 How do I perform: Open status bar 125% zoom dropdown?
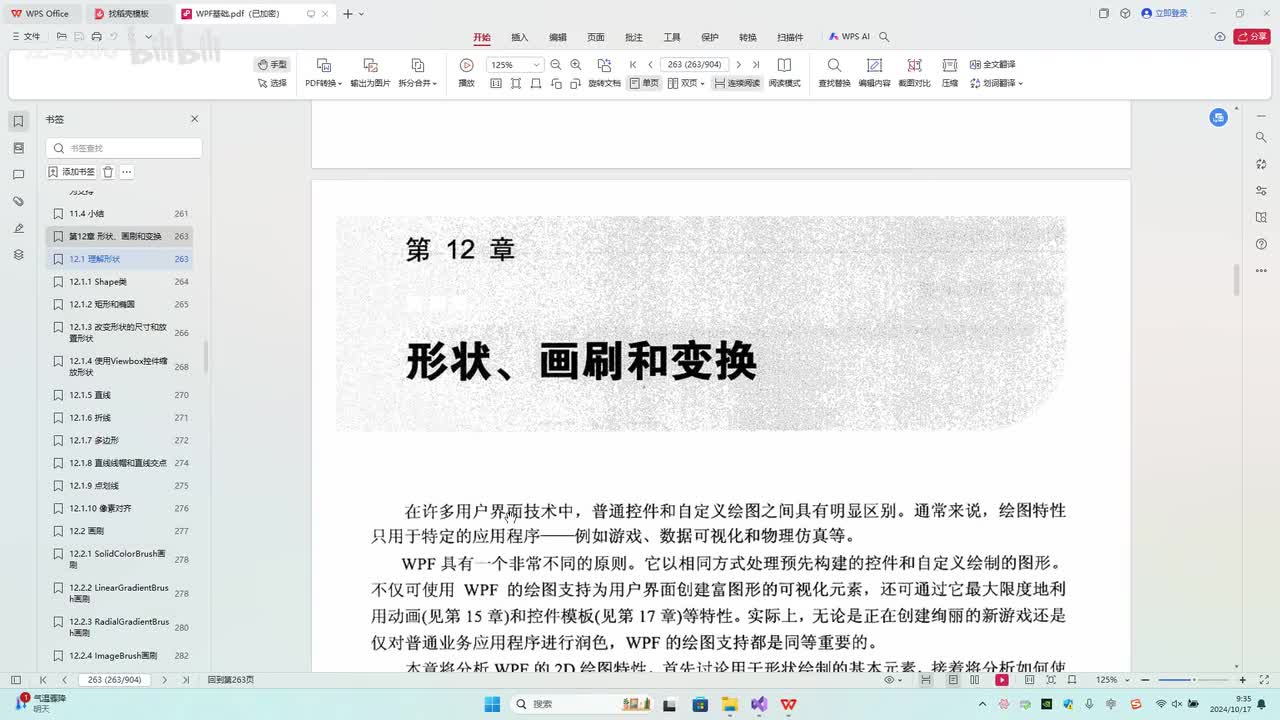coord(1111,680)
